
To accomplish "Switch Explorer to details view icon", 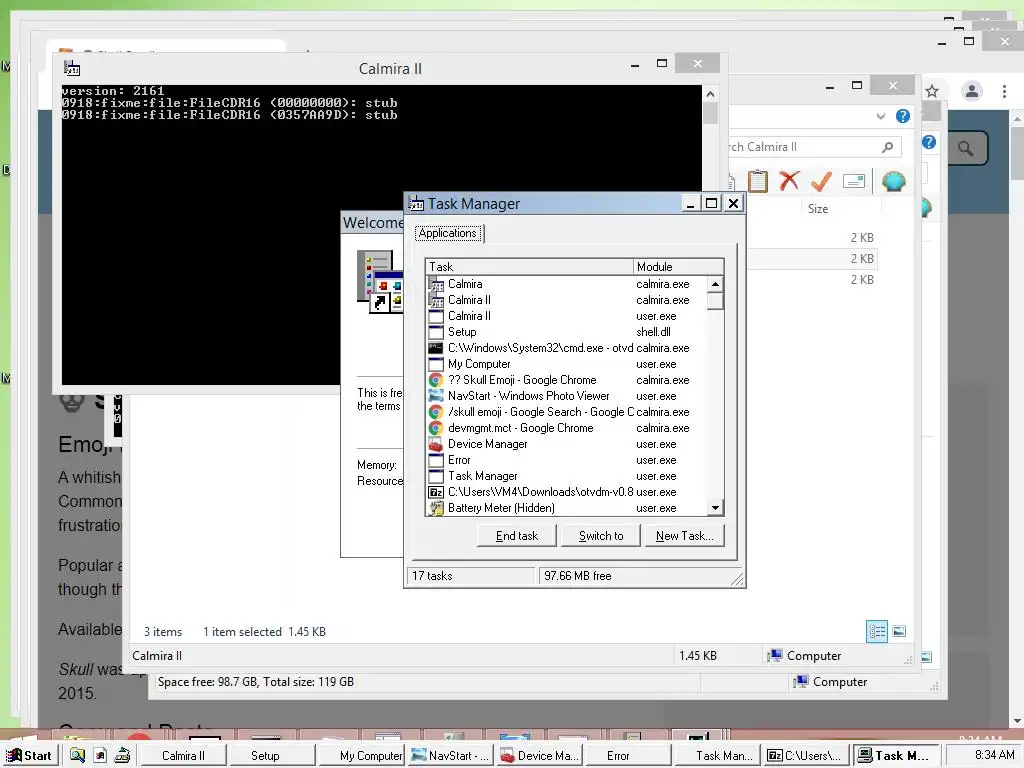I will 877,631.
